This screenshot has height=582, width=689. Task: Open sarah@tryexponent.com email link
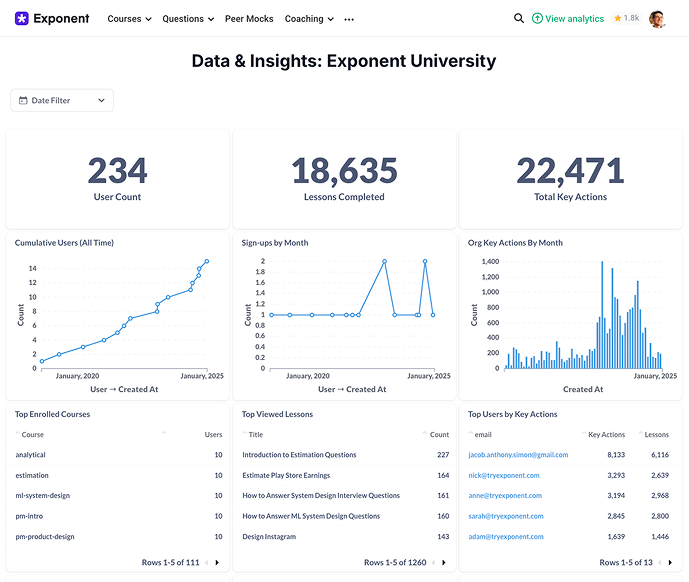click(506, 517)
